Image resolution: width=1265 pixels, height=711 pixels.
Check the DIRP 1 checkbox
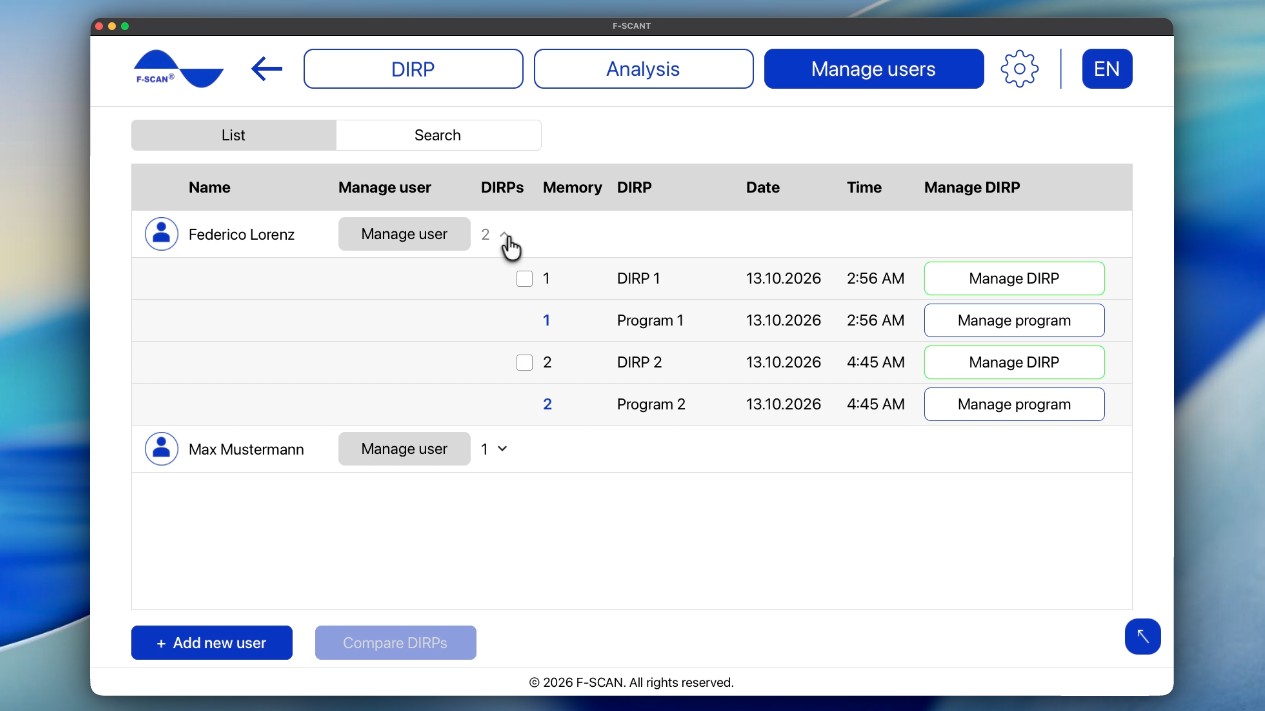(524, 279)
